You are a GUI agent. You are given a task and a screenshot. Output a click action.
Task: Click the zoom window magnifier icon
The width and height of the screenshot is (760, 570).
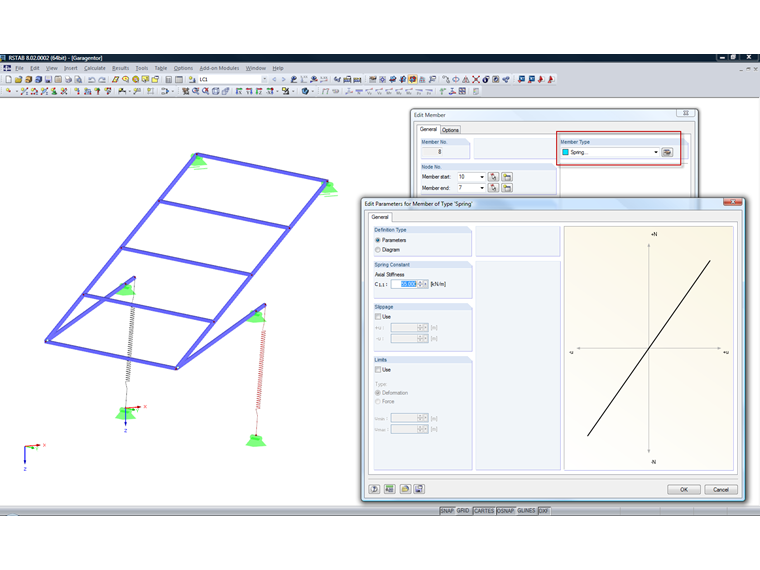tap(195, 91)
